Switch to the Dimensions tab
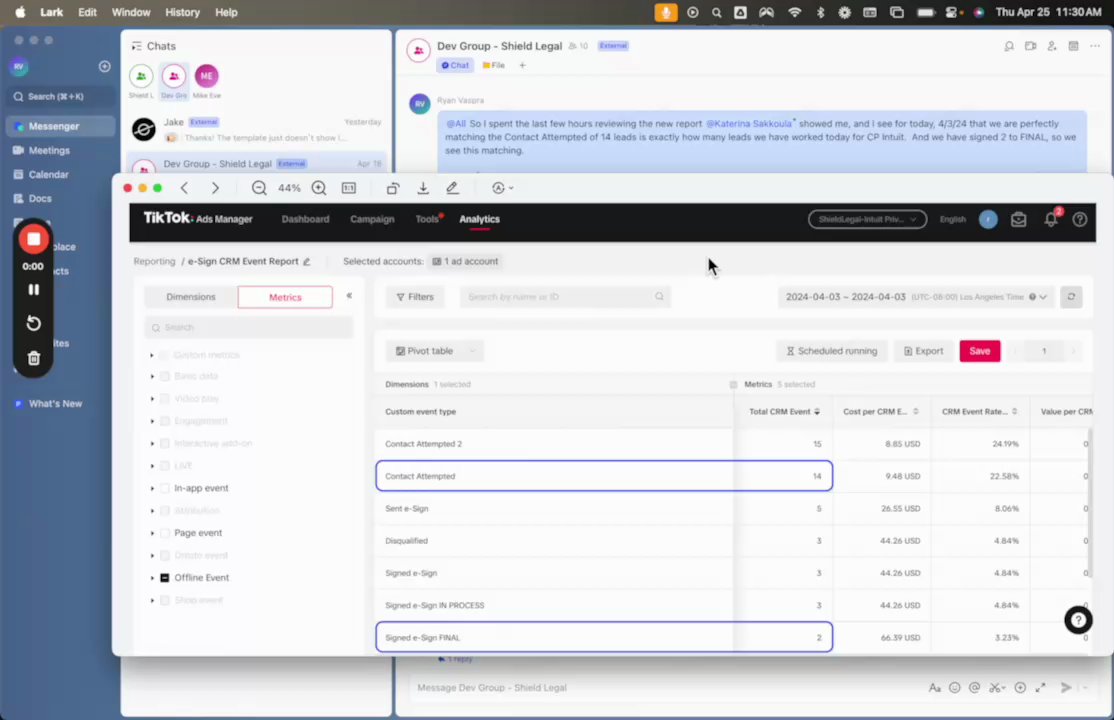The width and height of the screenshot is (1114, 720). point(190,297)
